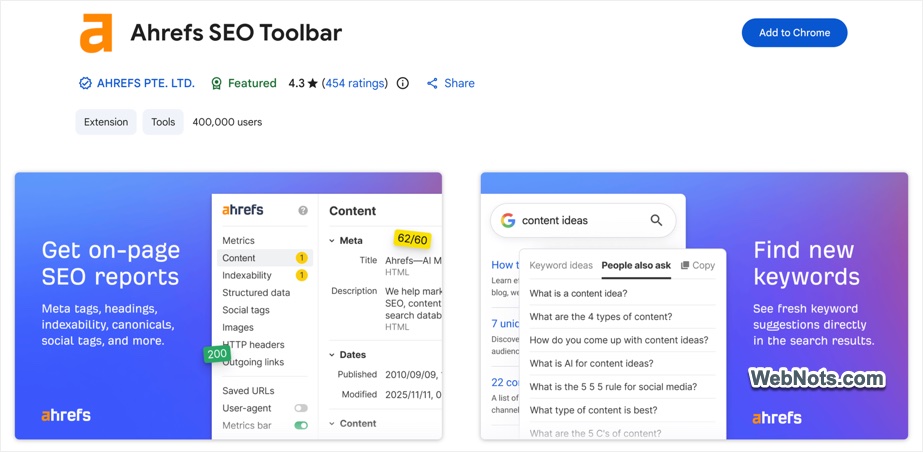Click the Copy text in keyword popup
Viewport: 923px width, 452px height.
(703, 265)
